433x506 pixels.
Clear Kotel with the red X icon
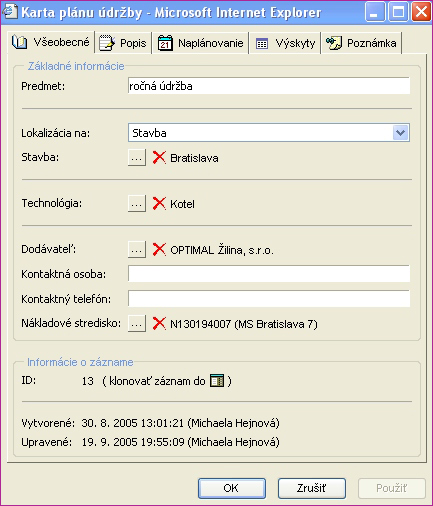[x=159, y=203]
